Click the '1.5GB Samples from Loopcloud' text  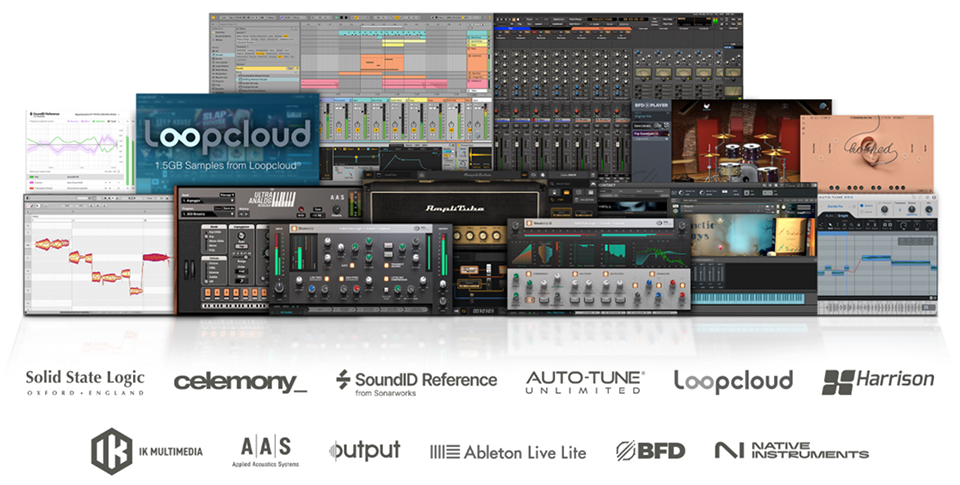pos(228,166)
